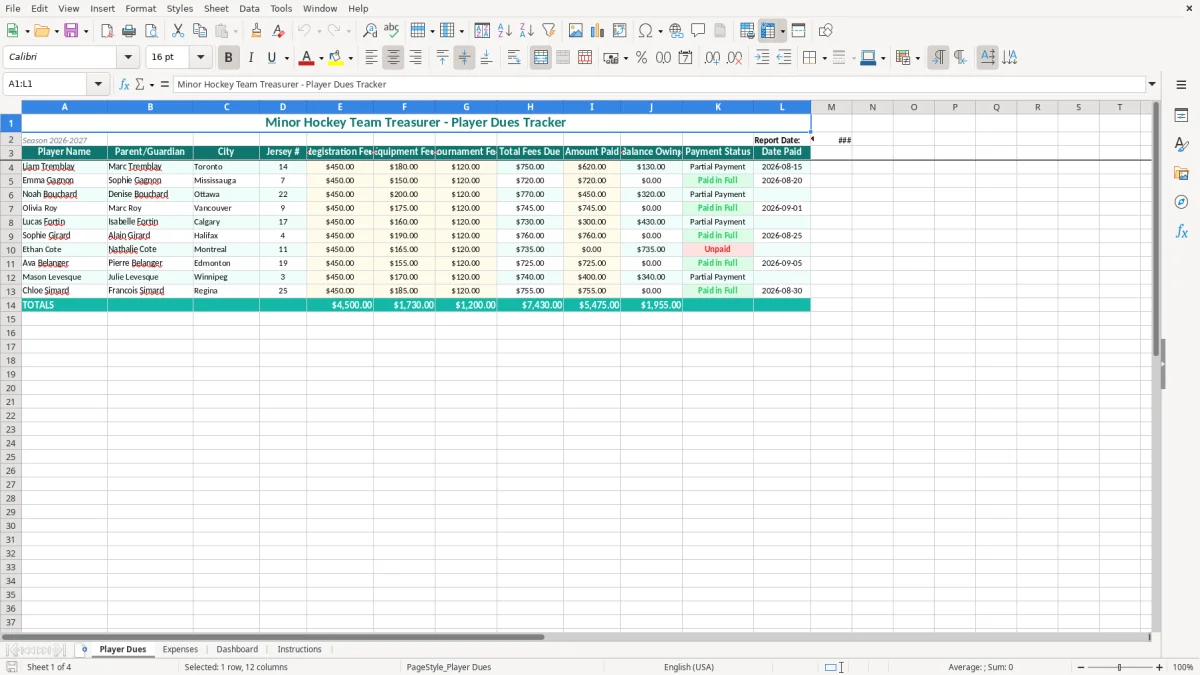
Task: Open the Sheet menu
Action: click(216, 8)
